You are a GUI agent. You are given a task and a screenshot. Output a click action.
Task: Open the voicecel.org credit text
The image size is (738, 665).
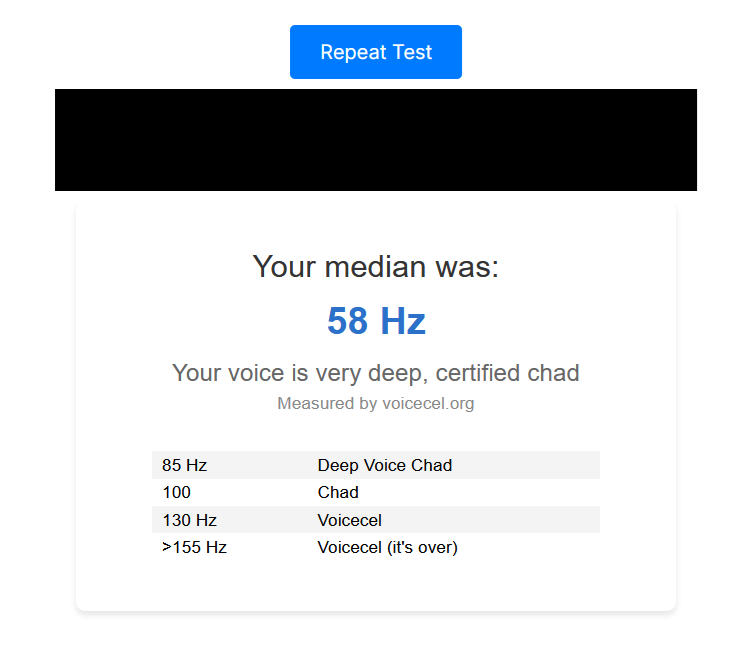pyautogui.click(x=428, y=404)
